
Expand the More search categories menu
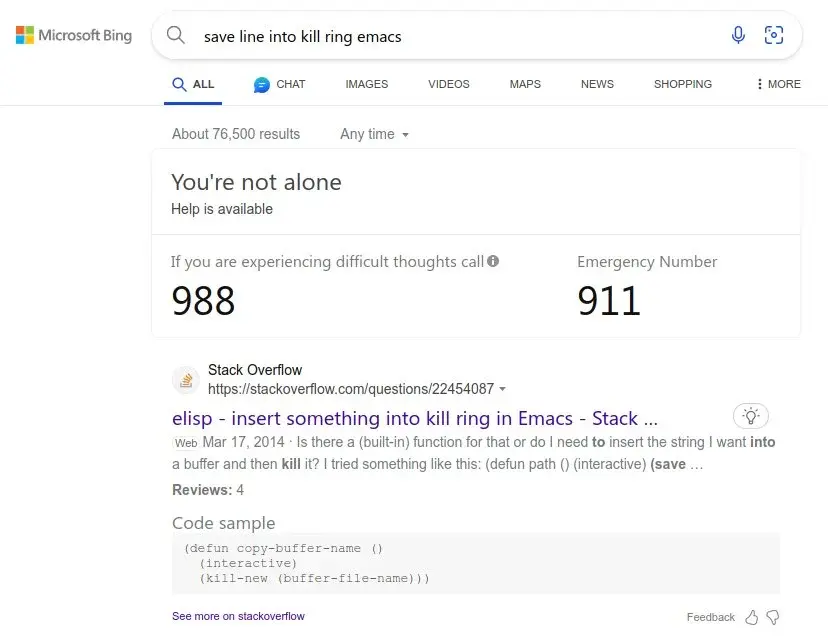tap(778, 84)
